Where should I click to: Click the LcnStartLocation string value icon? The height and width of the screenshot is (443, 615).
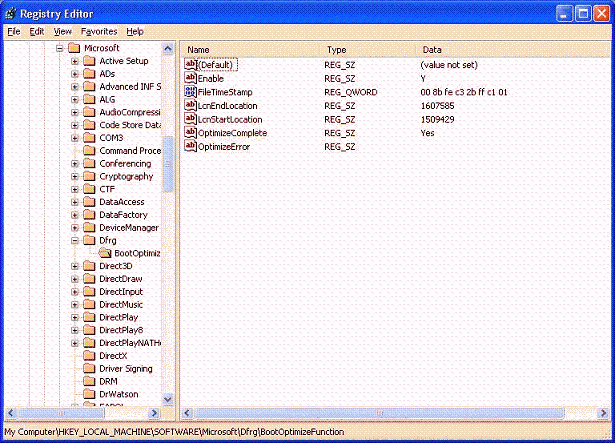(x=190, y=119)
